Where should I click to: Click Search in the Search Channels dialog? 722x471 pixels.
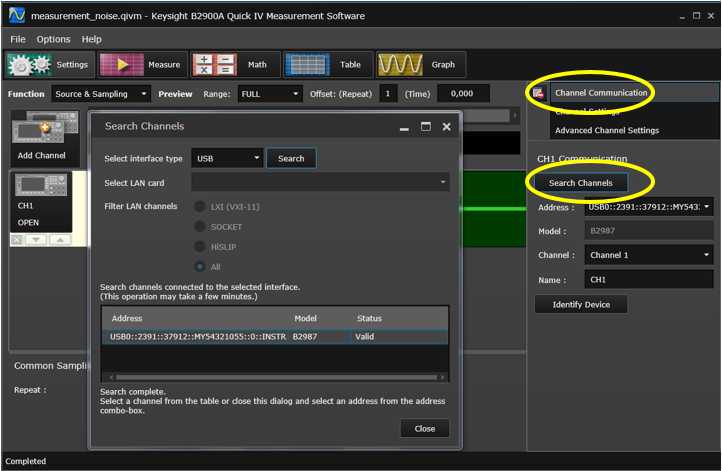(x=291, y=159)
